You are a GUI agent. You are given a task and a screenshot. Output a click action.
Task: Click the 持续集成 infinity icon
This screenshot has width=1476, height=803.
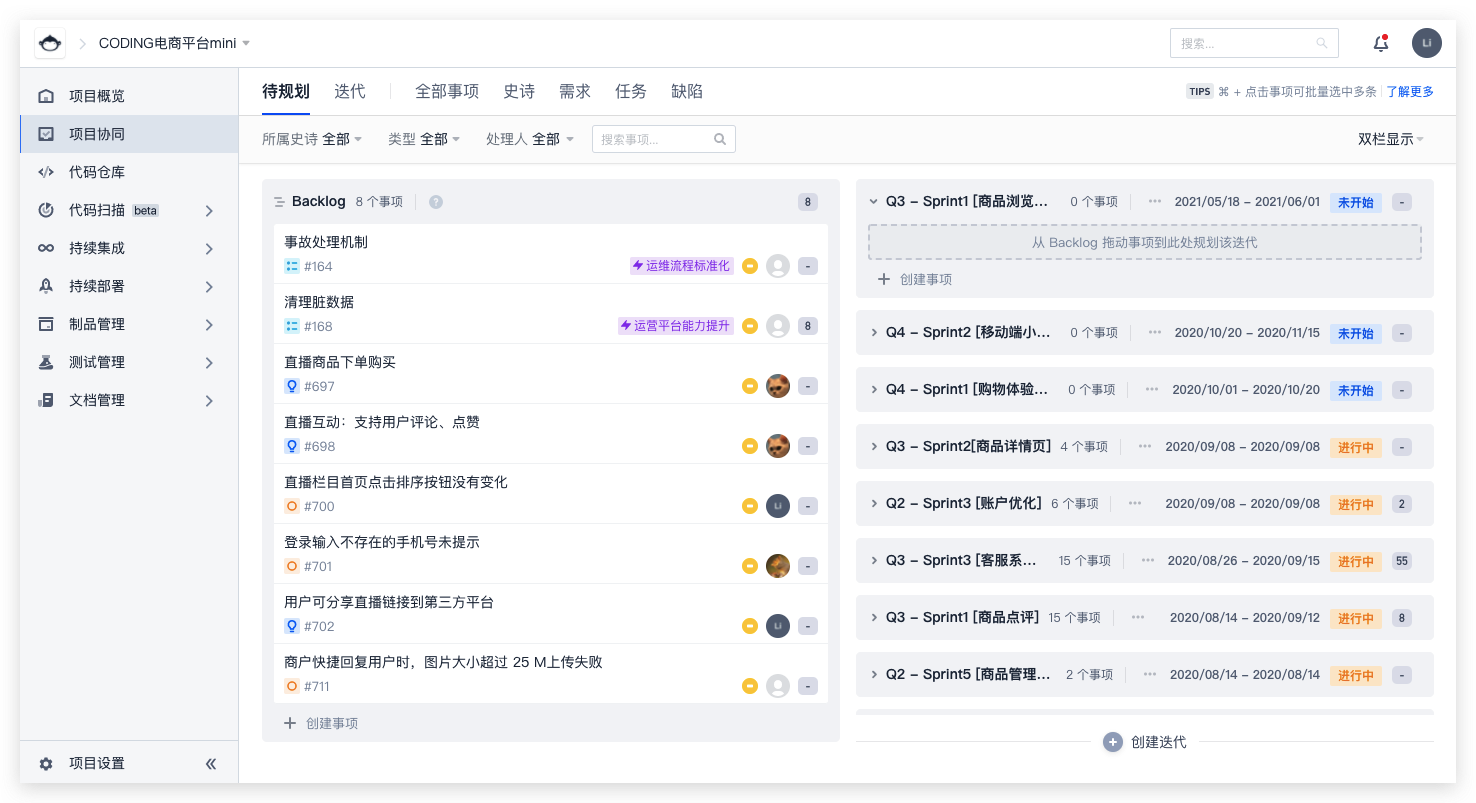click(46, 248)
